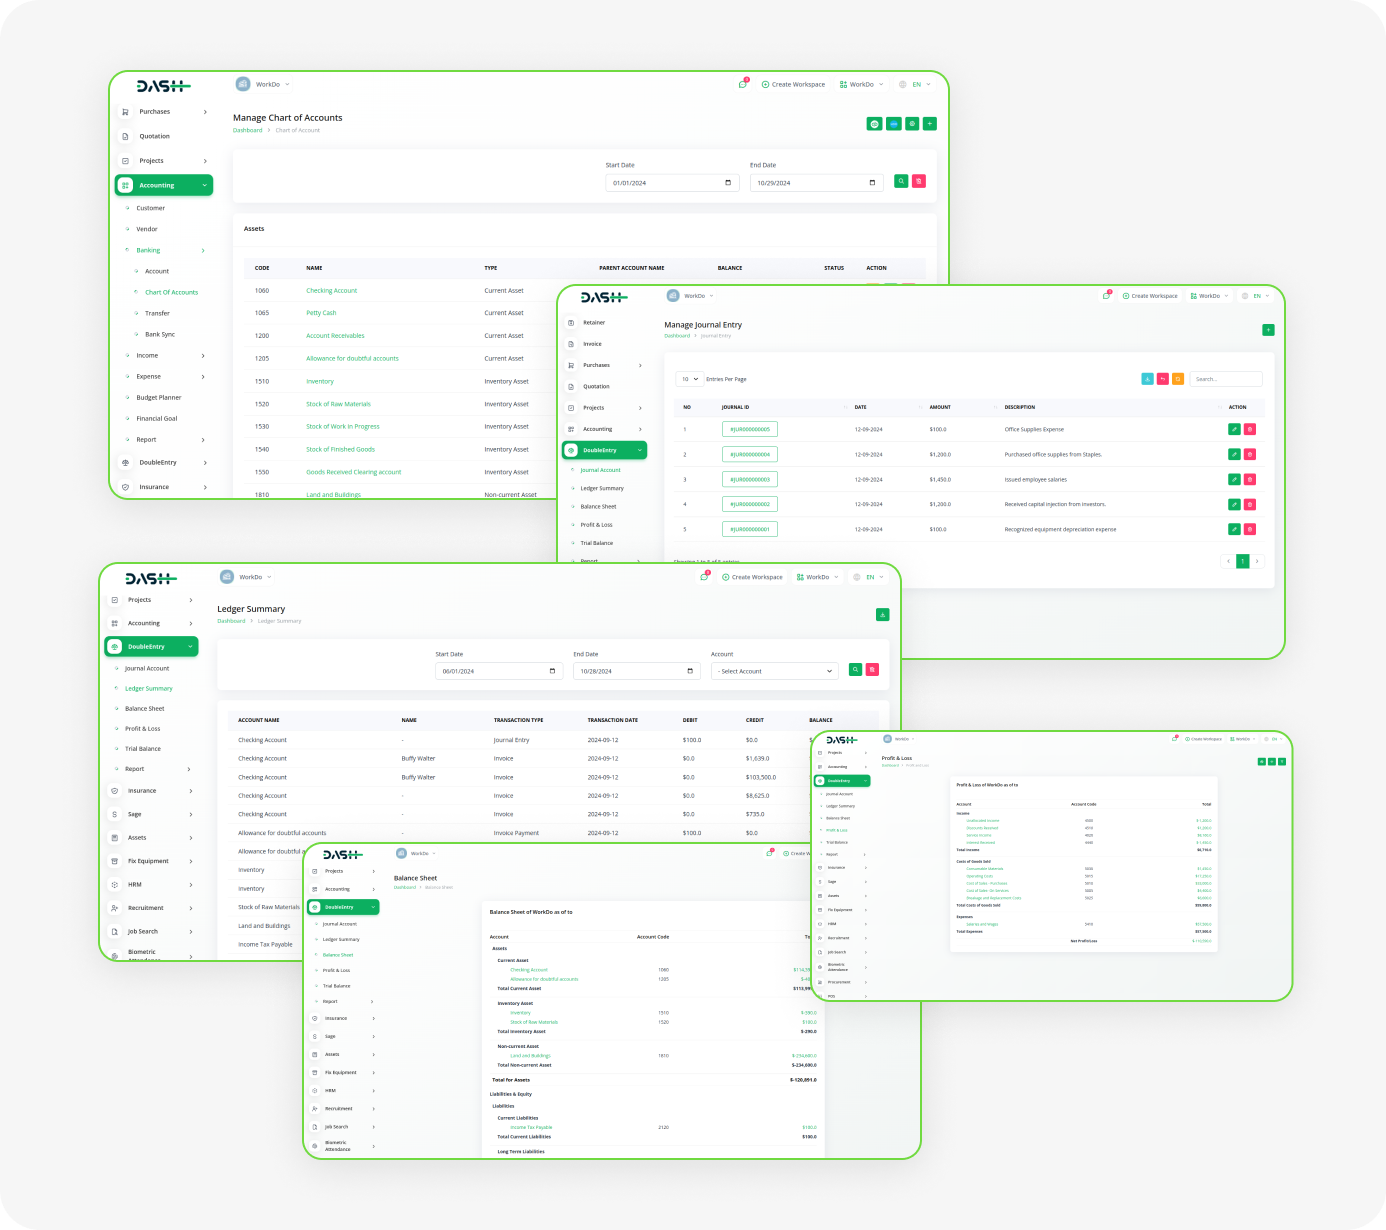
Task: Click the green search icon in Ledger Summary filter
Action: [855, 670]
